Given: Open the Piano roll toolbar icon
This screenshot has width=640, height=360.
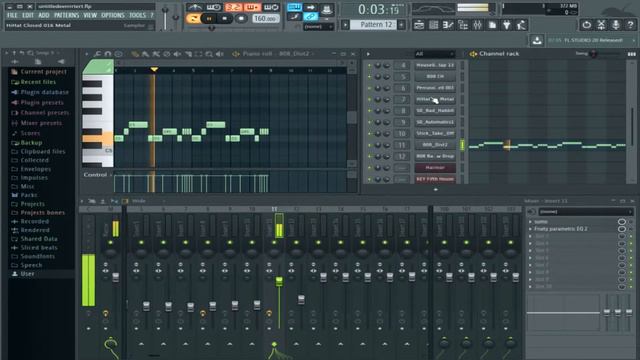Looking at the screenshot, I should click(448, 25).
